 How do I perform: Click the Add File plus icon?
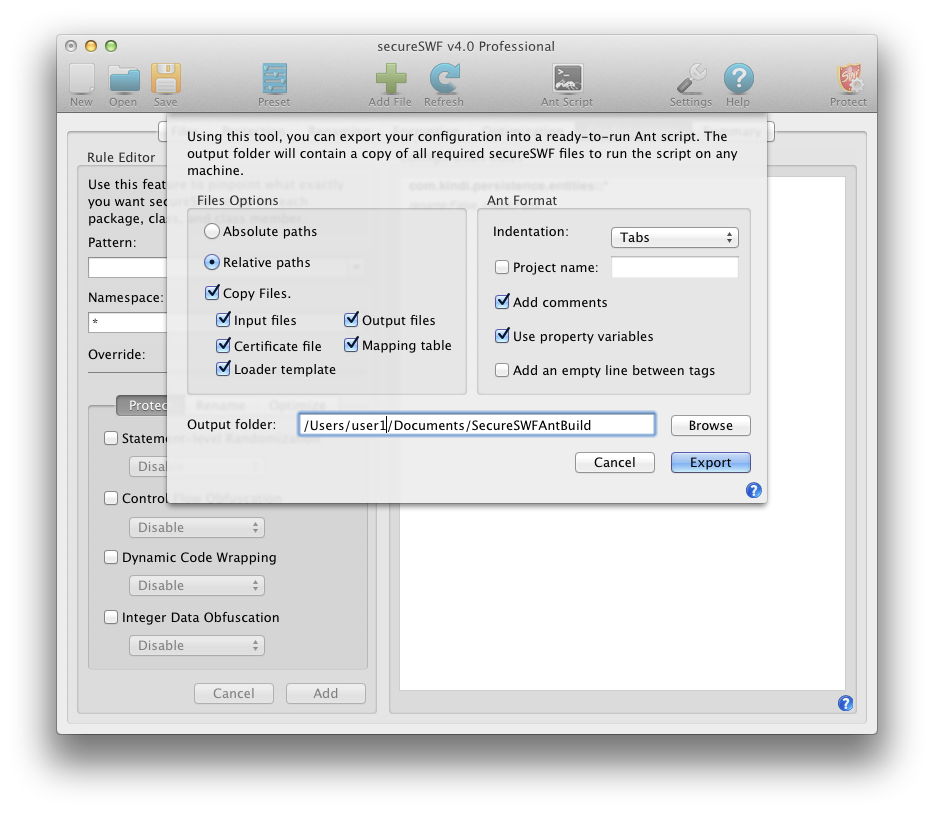tap(390, 80)
